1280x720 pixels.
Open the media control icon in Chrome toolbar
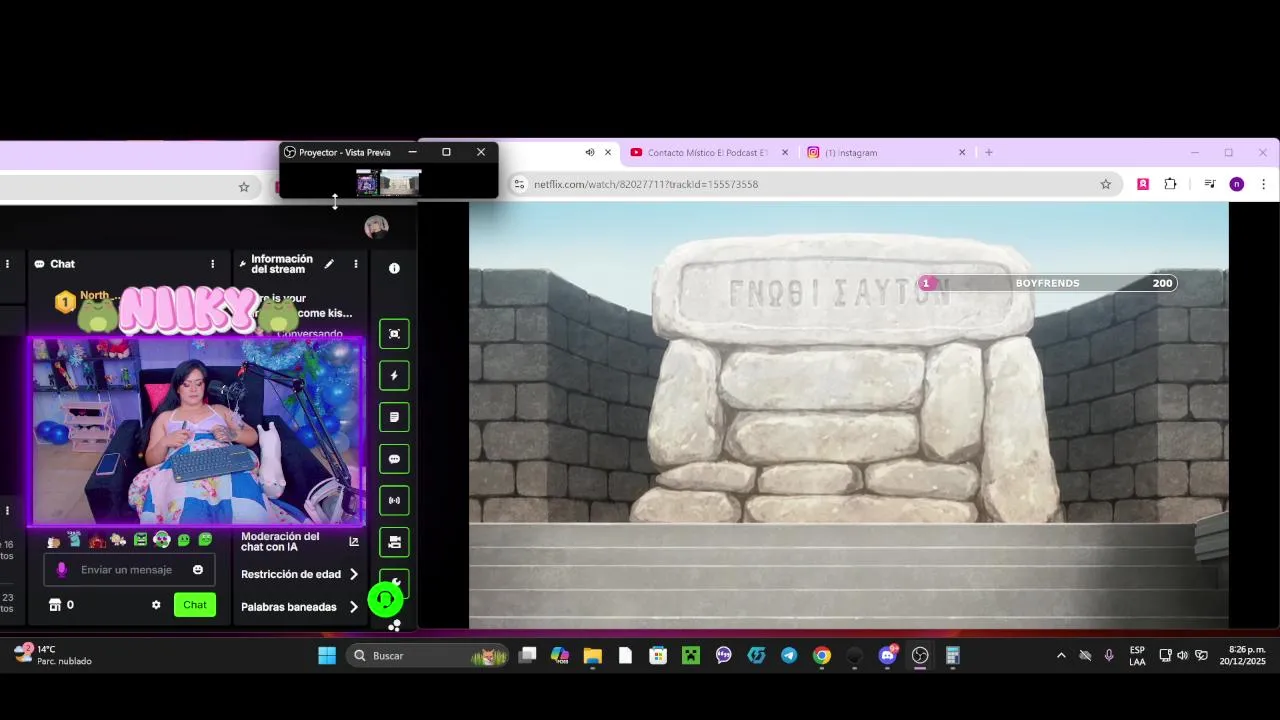pyautogui.click(x=1209, y=184)
